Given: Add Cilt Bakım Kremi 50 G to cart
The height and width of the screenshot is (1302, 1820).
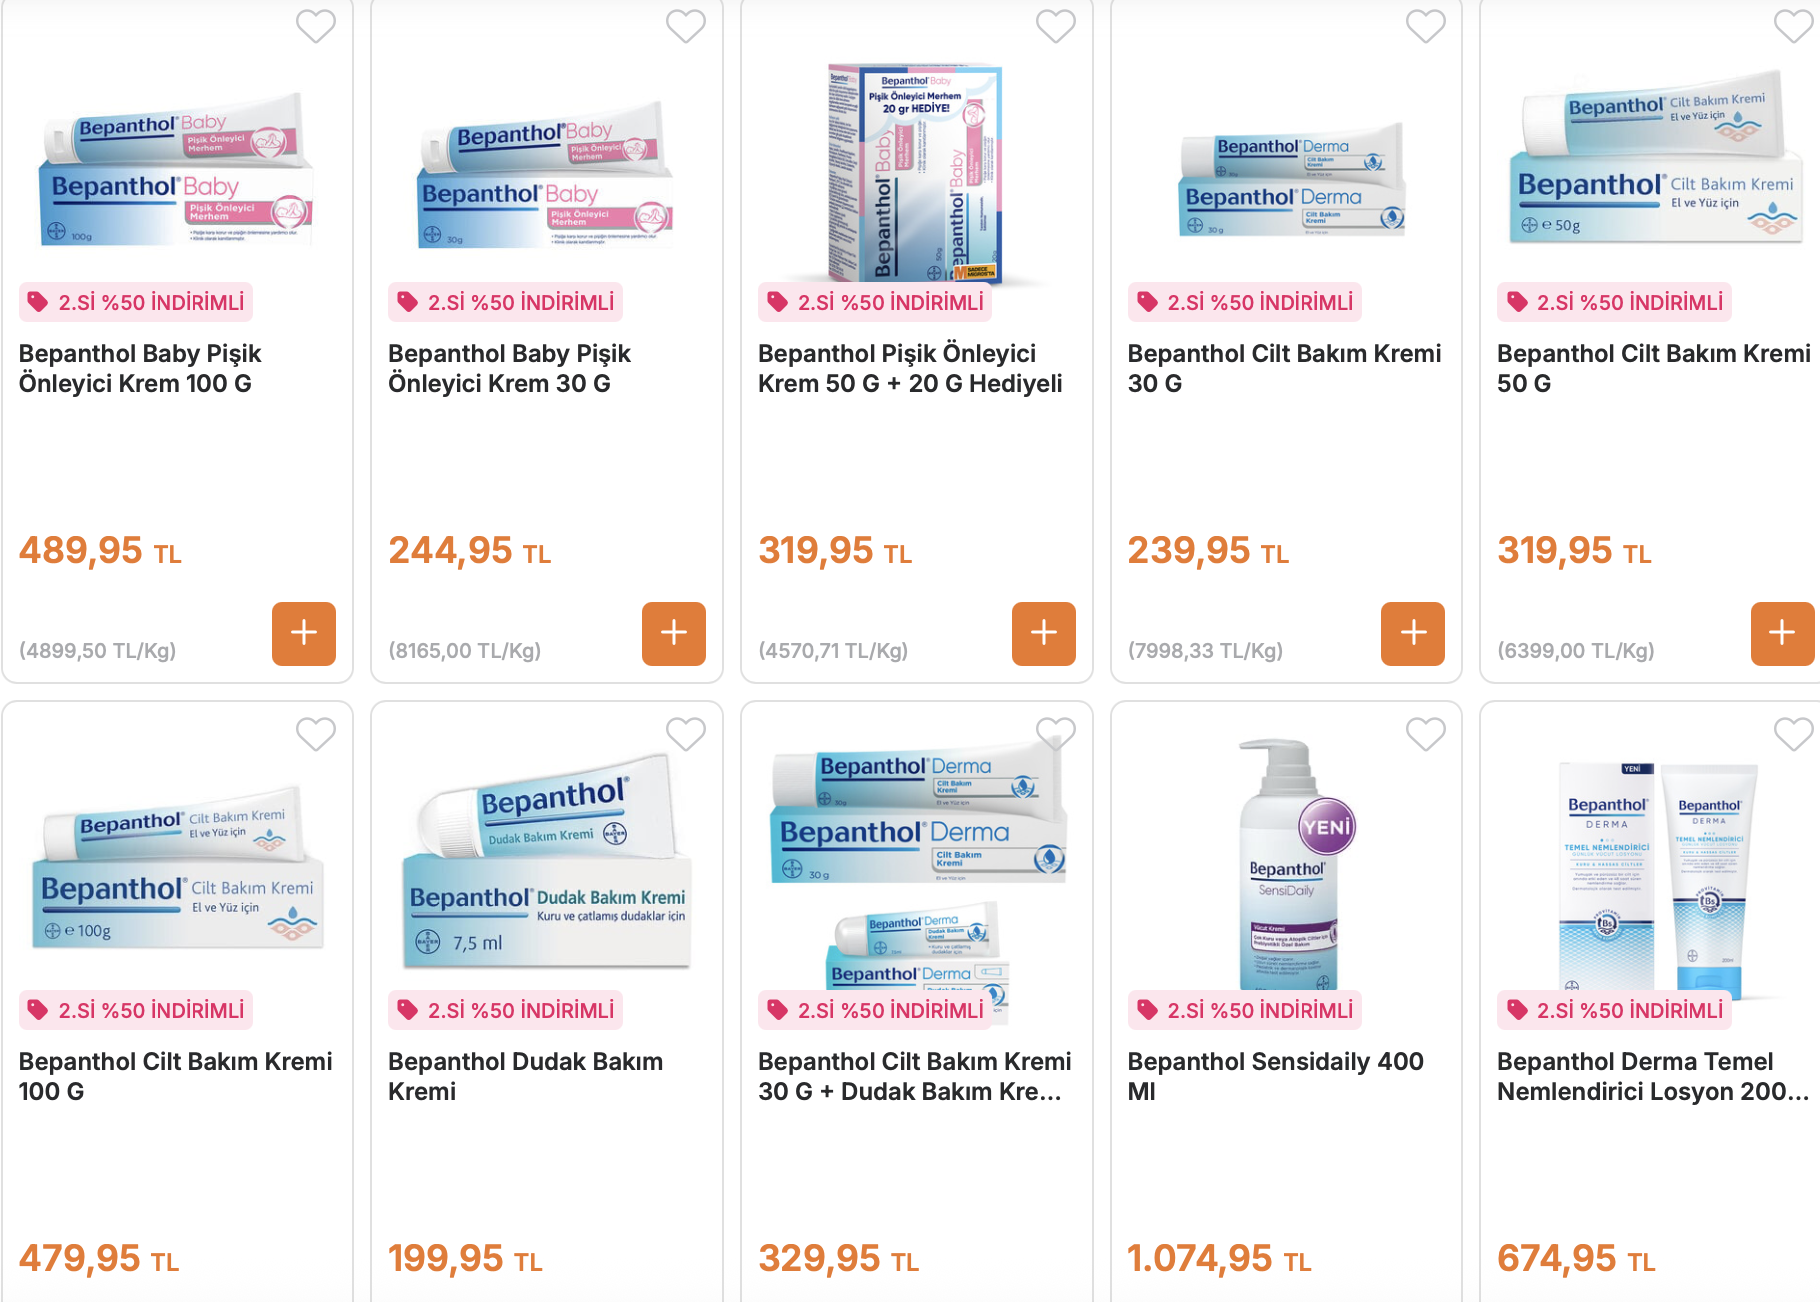Looking at the screenshot, I should coord(1783,633).
